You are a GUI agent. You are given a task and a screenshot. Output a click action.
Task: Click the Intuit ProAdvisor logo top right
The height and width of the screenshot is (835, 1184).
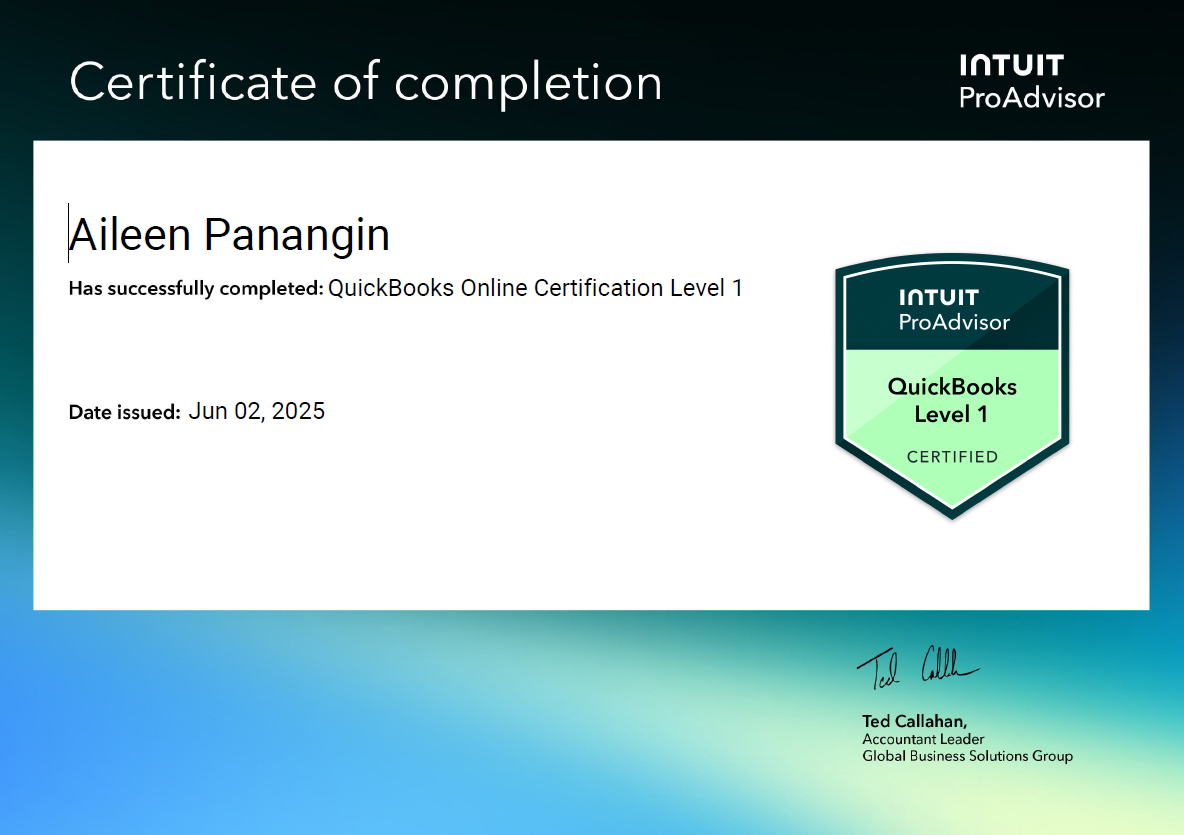pyautogui.click(x=1031, y=81)
